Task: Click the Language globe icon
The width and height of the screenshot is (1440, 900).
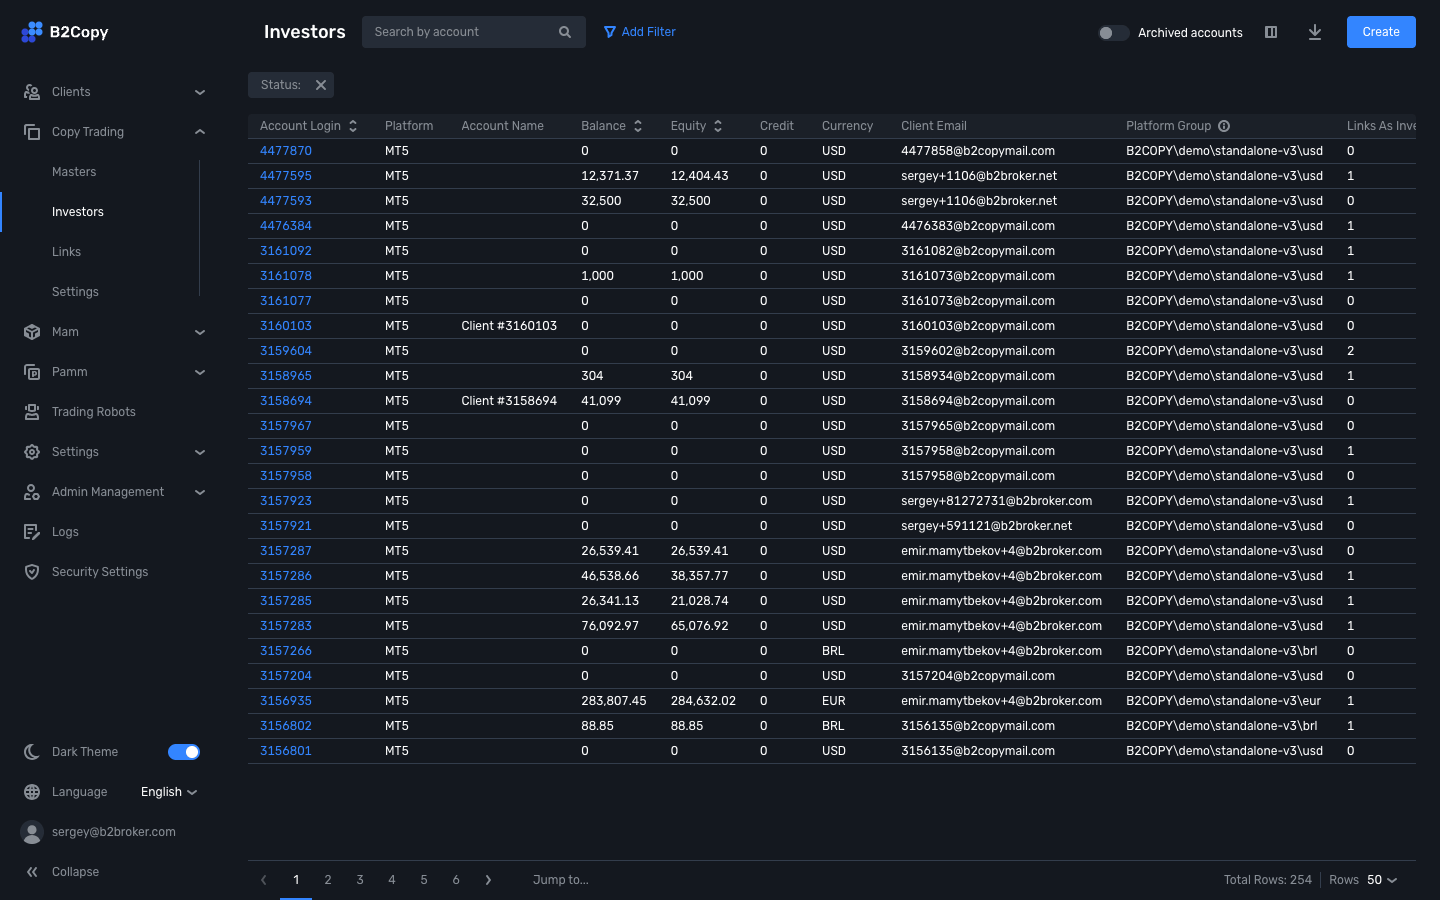Action: tap(32, 792)
